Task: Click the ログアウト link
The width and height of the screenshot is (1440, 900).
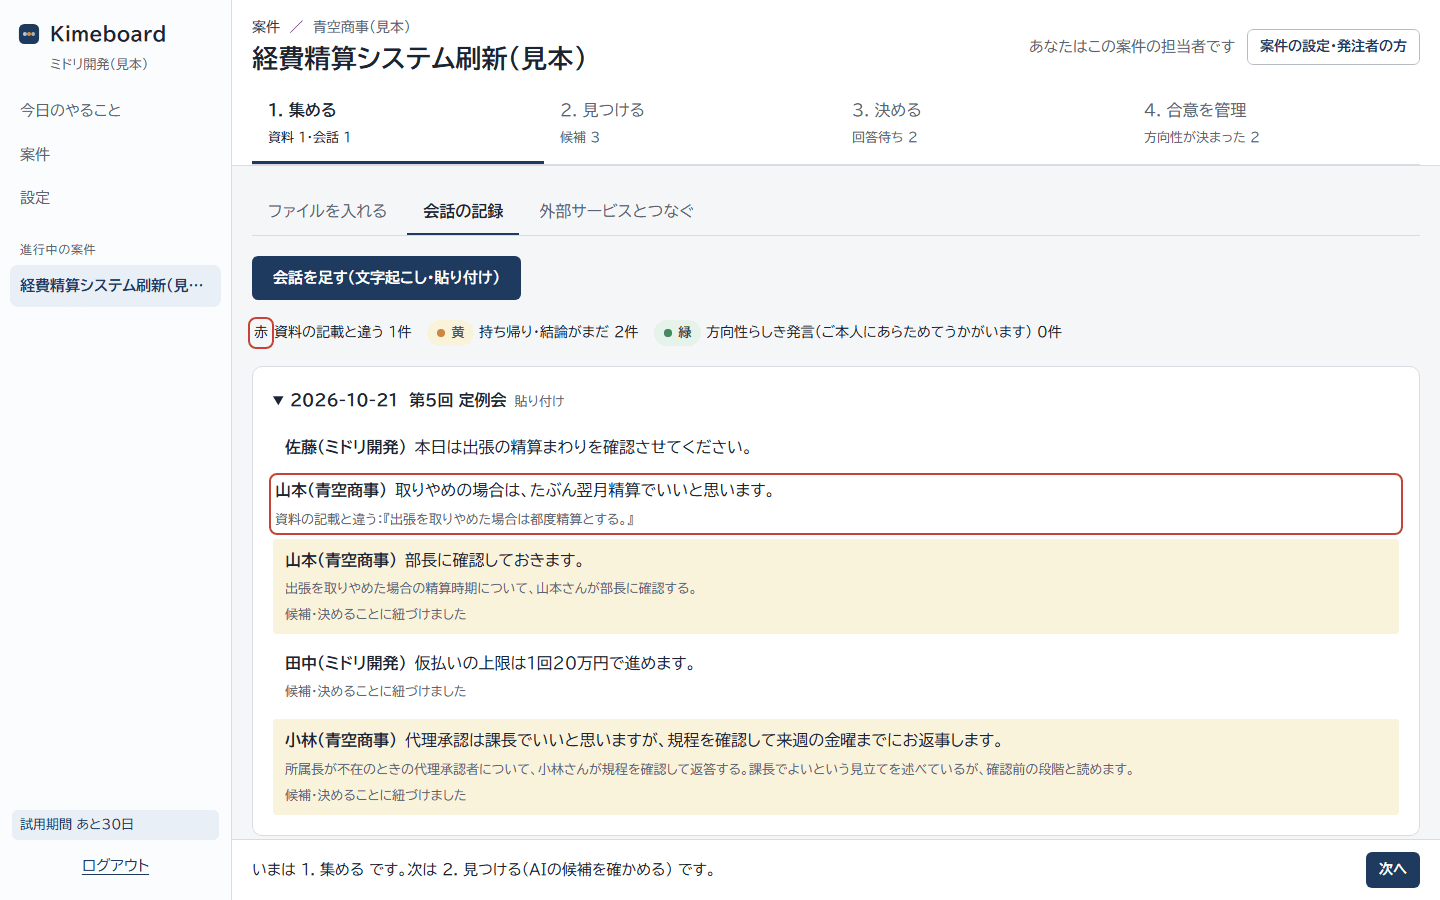Action: coord(115,866)
